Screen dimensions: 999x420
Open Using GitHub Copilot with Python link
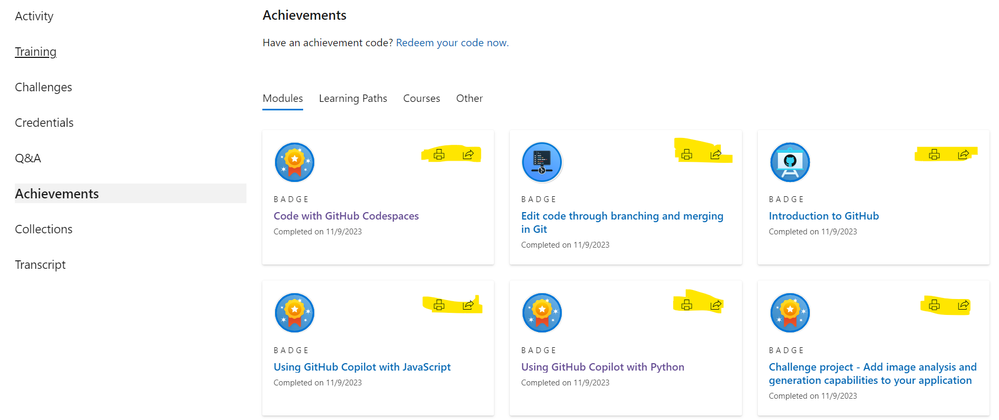(603, 367)
